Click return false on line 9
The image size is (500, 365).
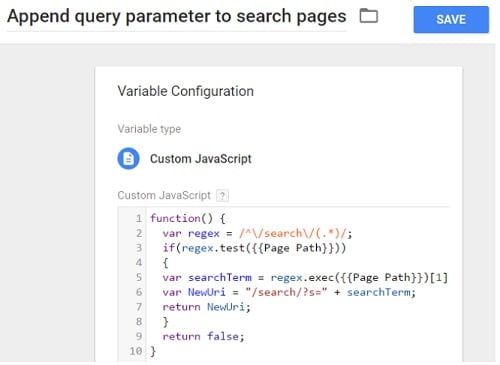203,336
